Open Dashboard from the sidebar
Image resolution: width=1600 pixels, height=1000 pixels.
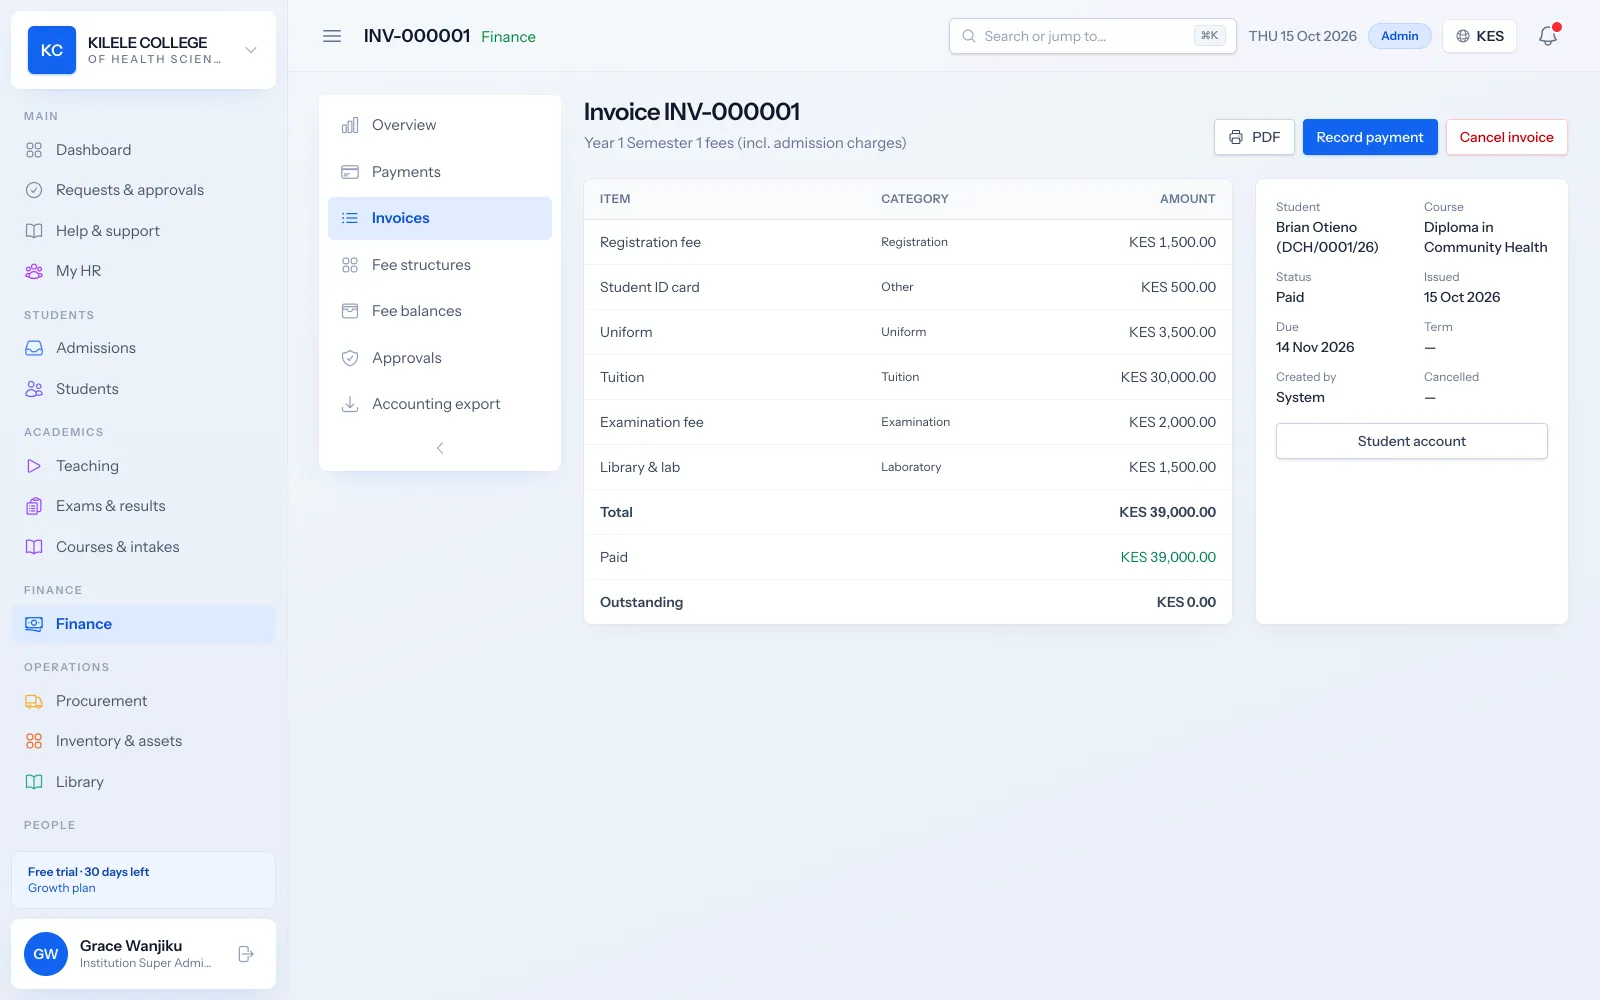pyautogui.click(x=144, y=150)
